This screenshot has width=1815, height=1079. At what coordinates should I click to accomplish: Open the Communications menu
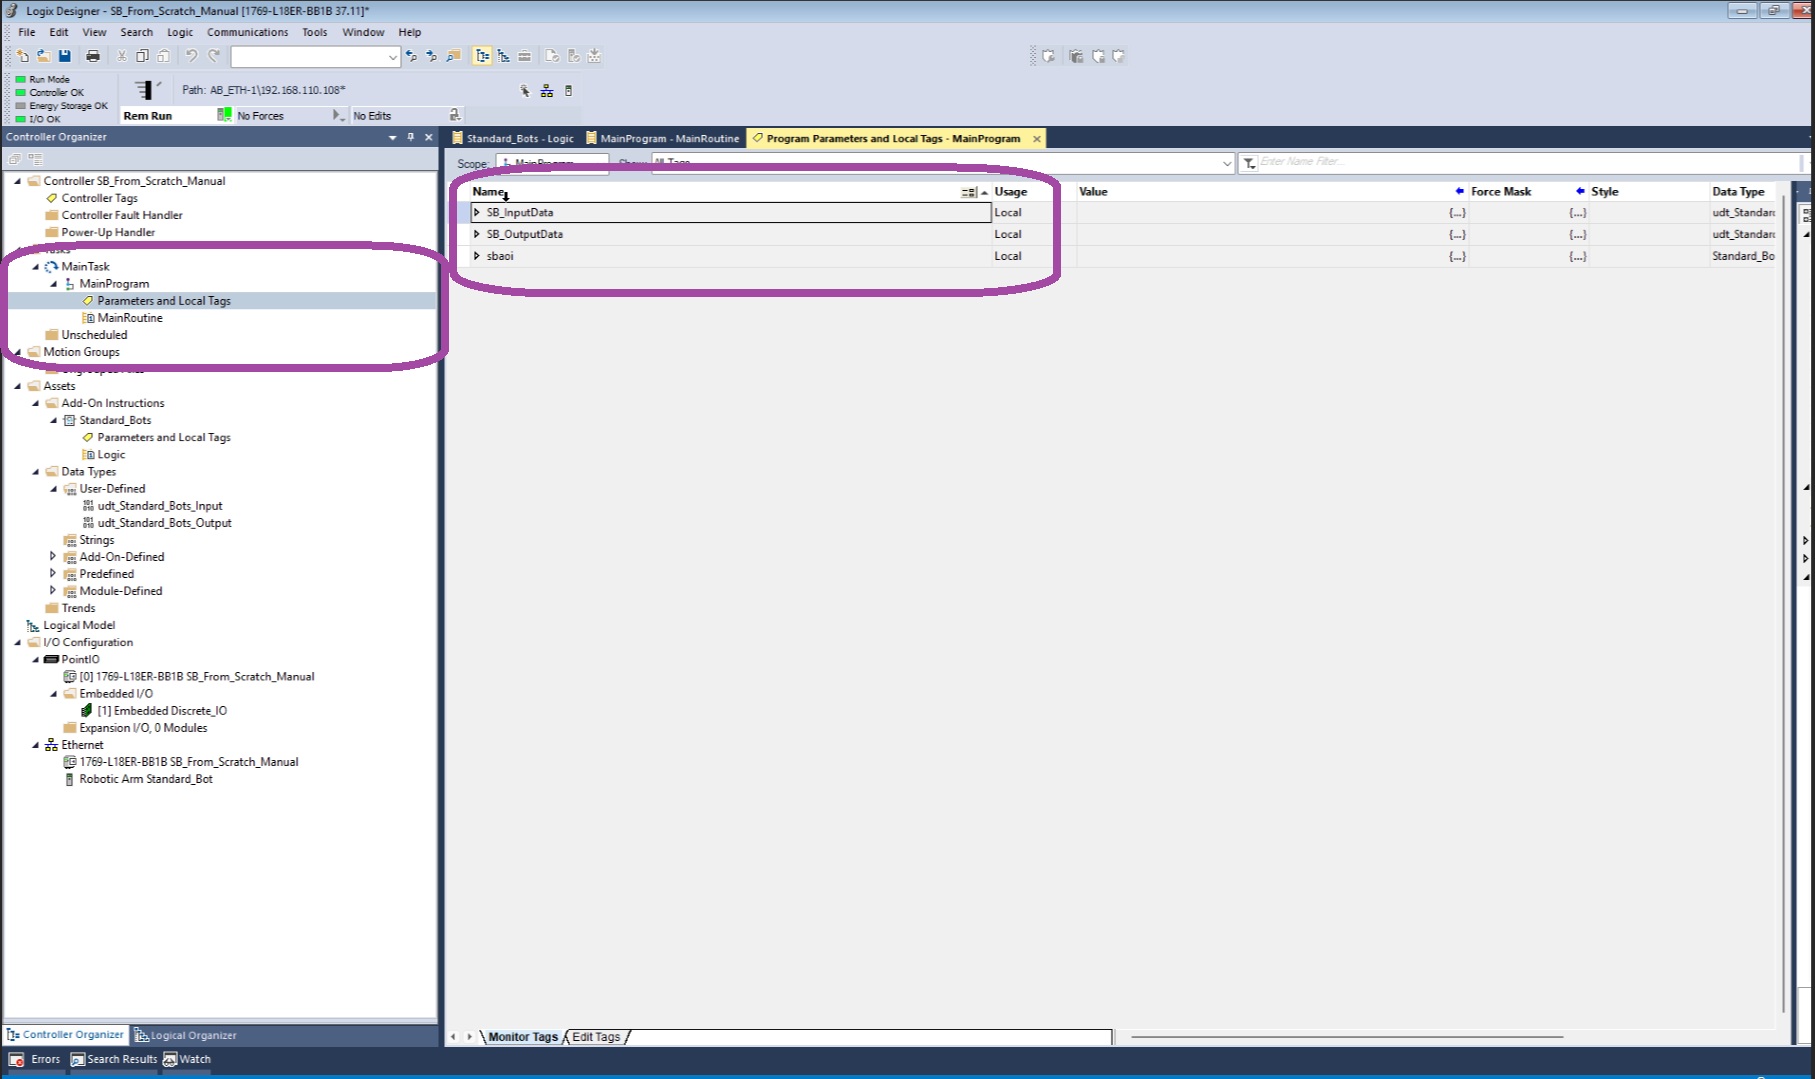tap(247, 32)
